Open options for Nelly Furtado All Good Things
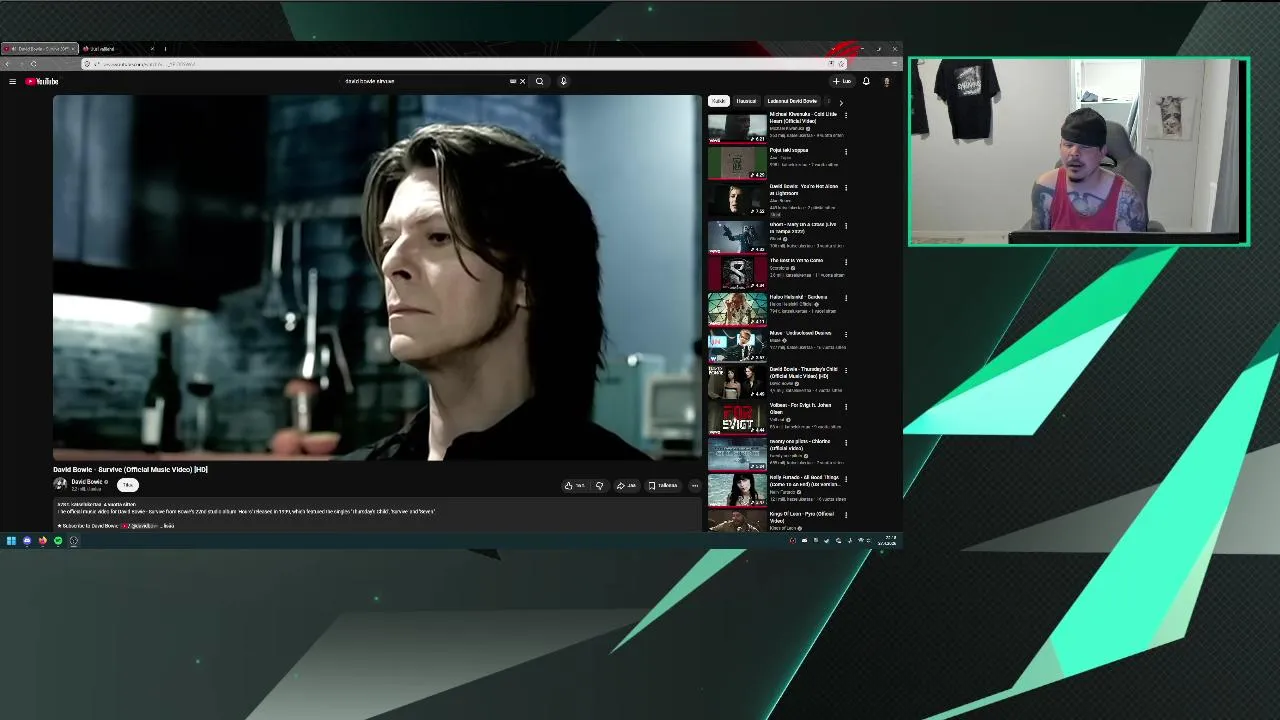 [x=846, y=479]
